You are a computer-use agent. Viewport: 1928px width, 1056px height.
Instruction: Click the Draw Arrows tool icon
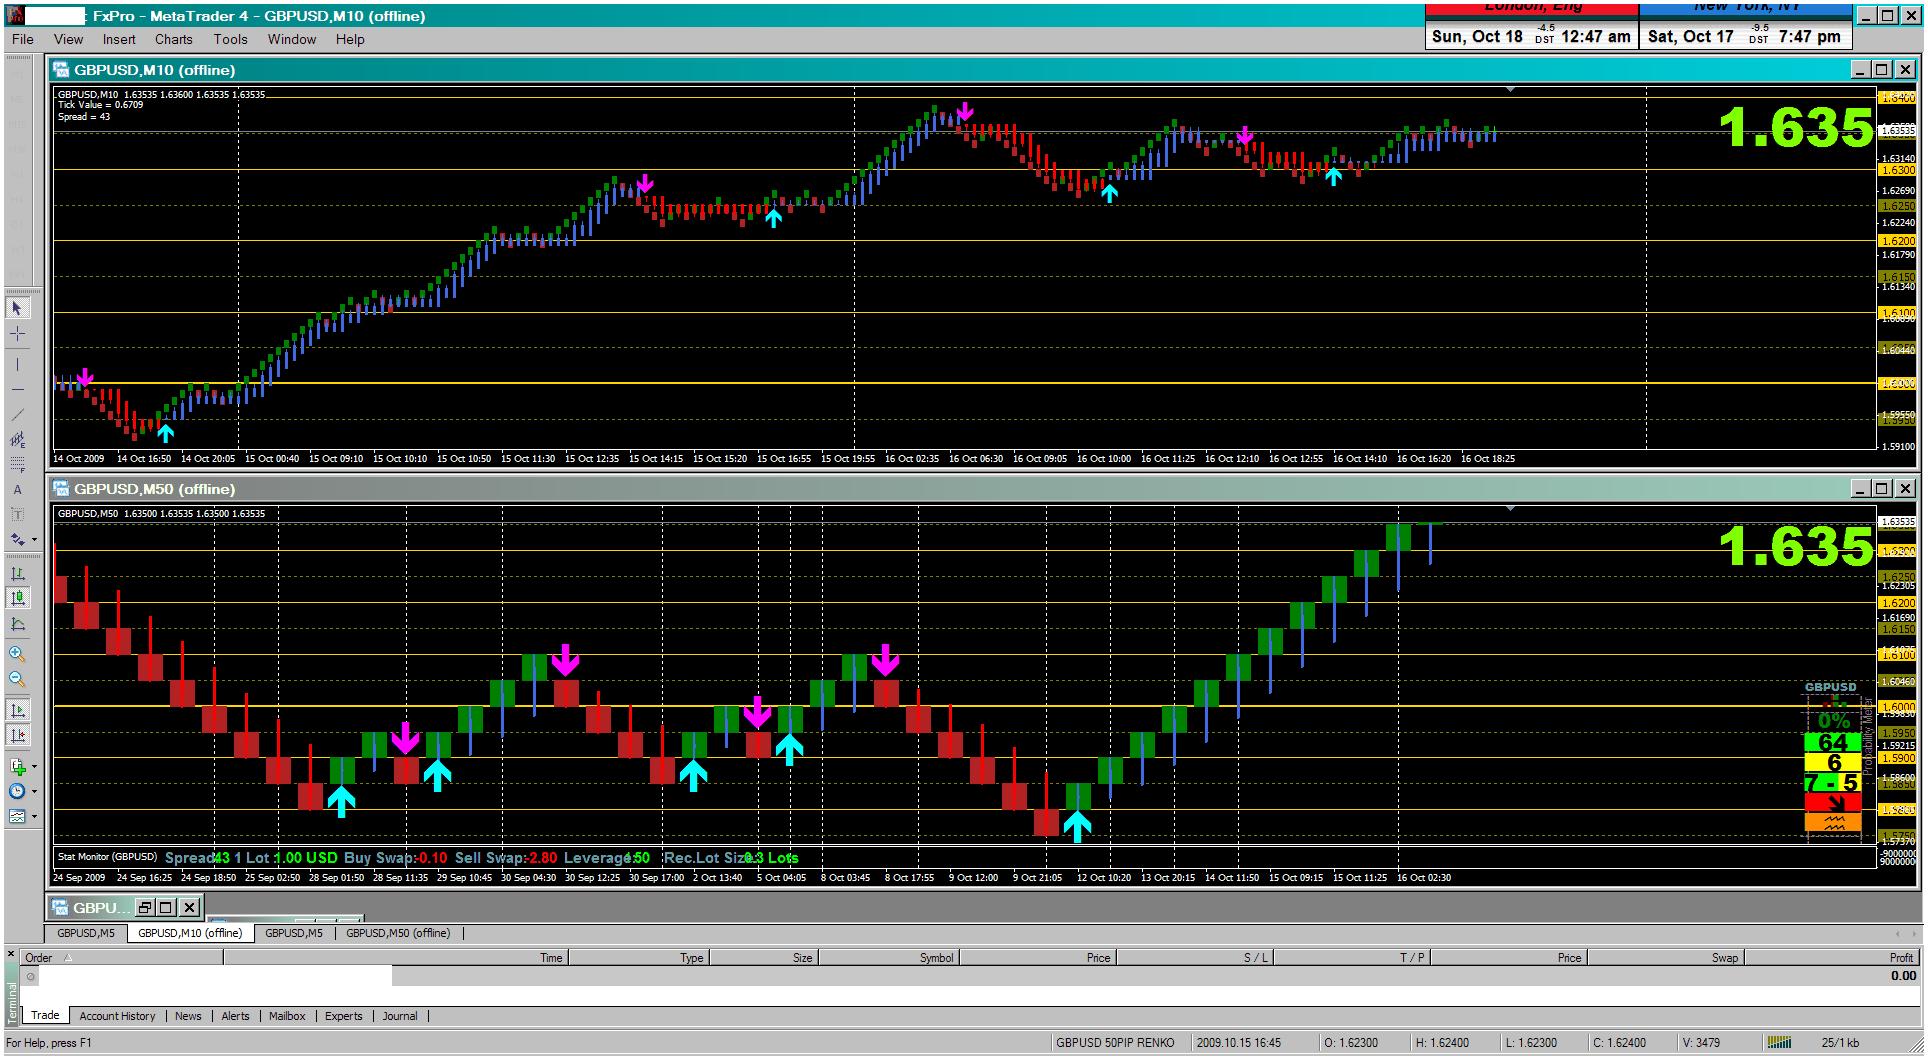(17, 540)
